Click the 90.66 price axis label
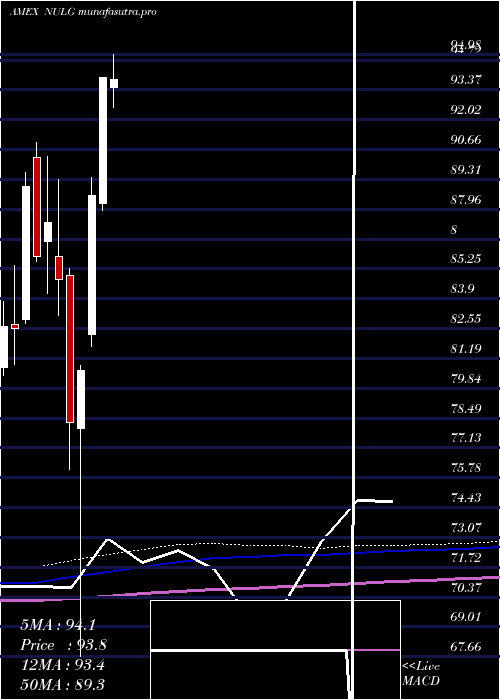The image size is (500, 700). 466,140
